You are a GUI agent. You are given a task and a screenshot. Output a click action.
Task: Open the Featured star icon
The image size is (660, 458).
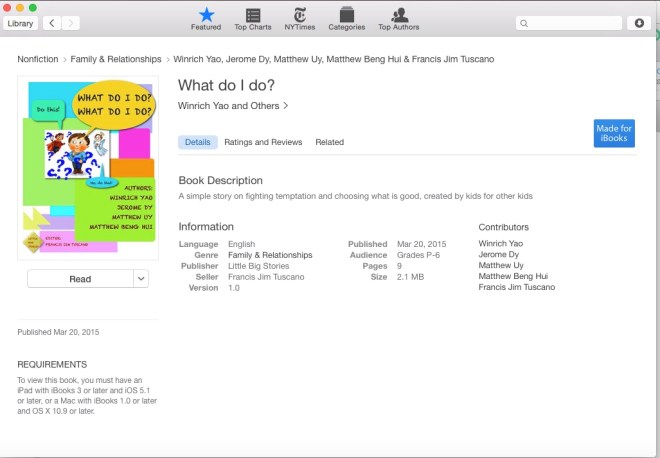click(x=206, y=15)
